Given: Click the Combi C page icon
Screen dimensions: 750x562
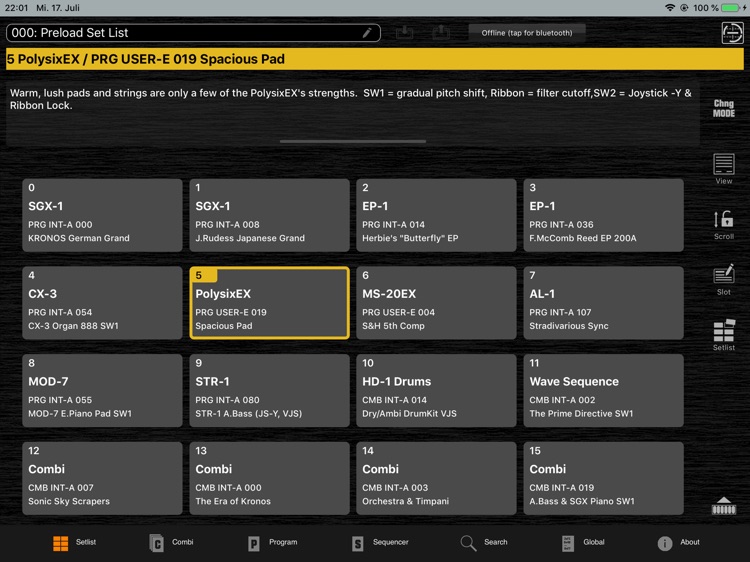Looking at the screenshot, I should point(156,543).
